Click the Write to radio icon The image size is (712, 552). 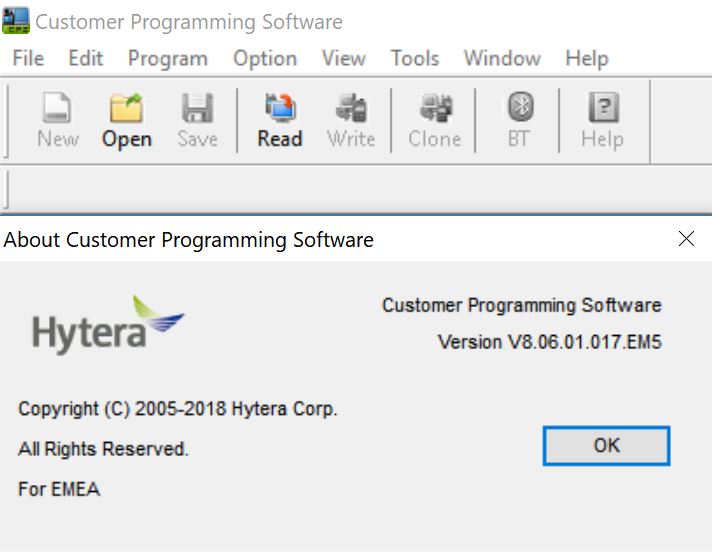click(351, 120)
